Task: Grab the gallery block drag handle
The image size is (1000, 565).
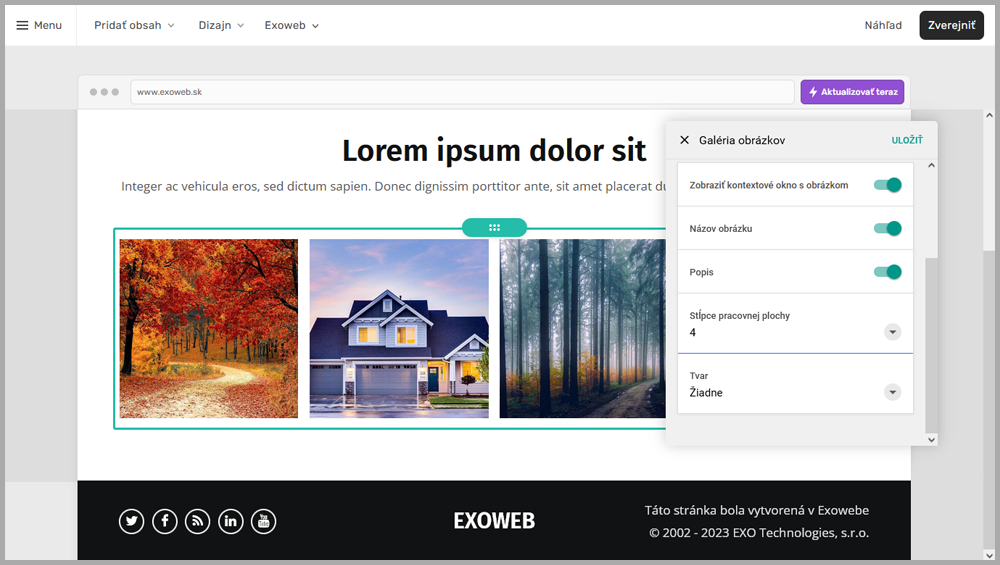Action: click(x=494, y=227)
